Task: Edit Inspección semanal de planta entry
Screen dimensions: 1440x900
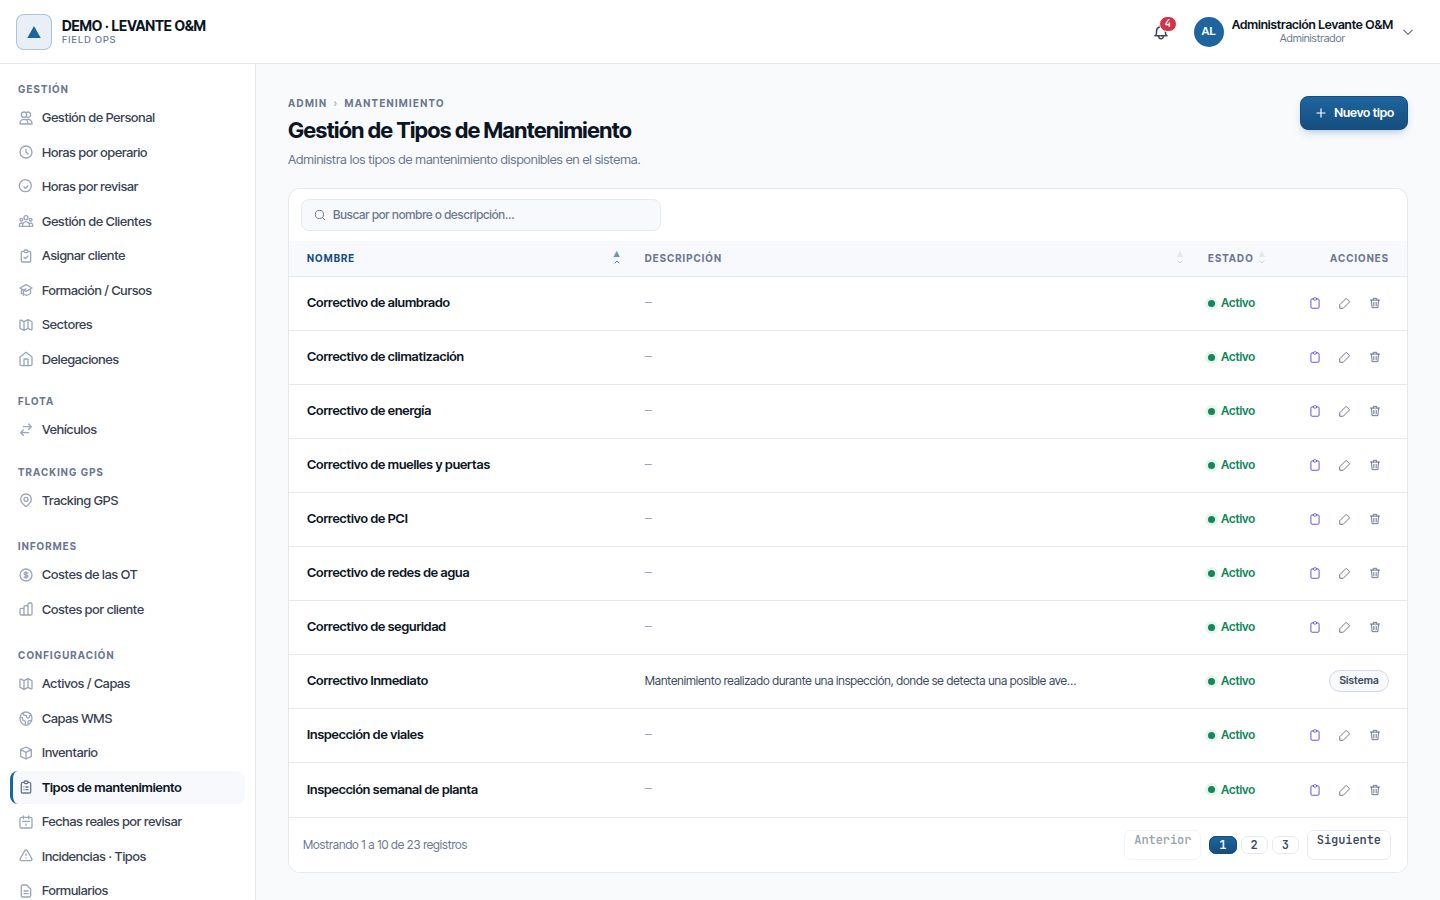Action: (x=1344, y=790)
